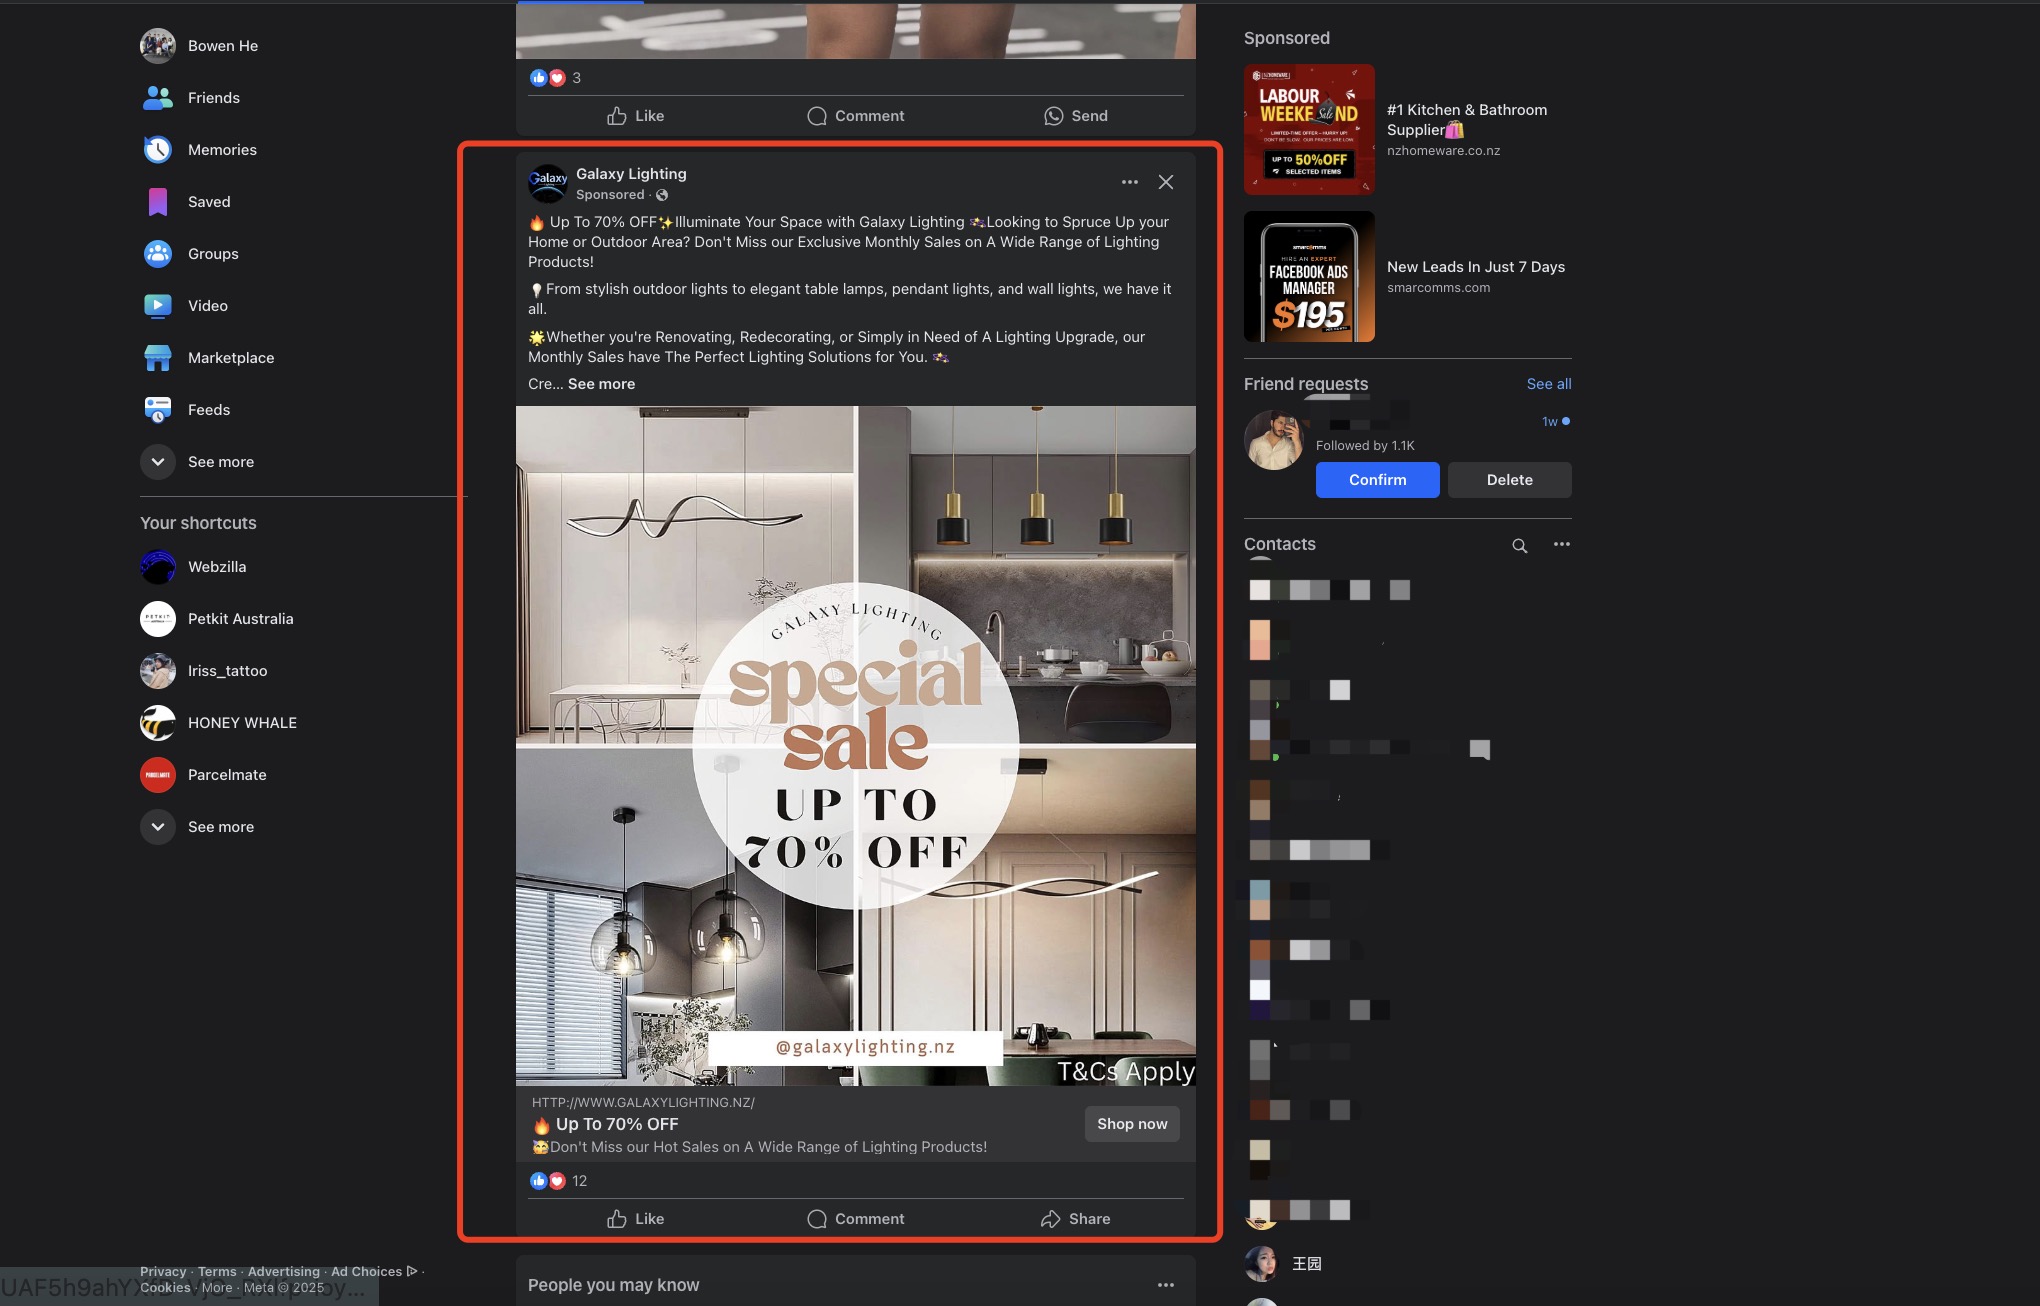Comment on the top post
Viewport: 2040px width, 1306px height.
pyautogui.click(x=856, y=116)
